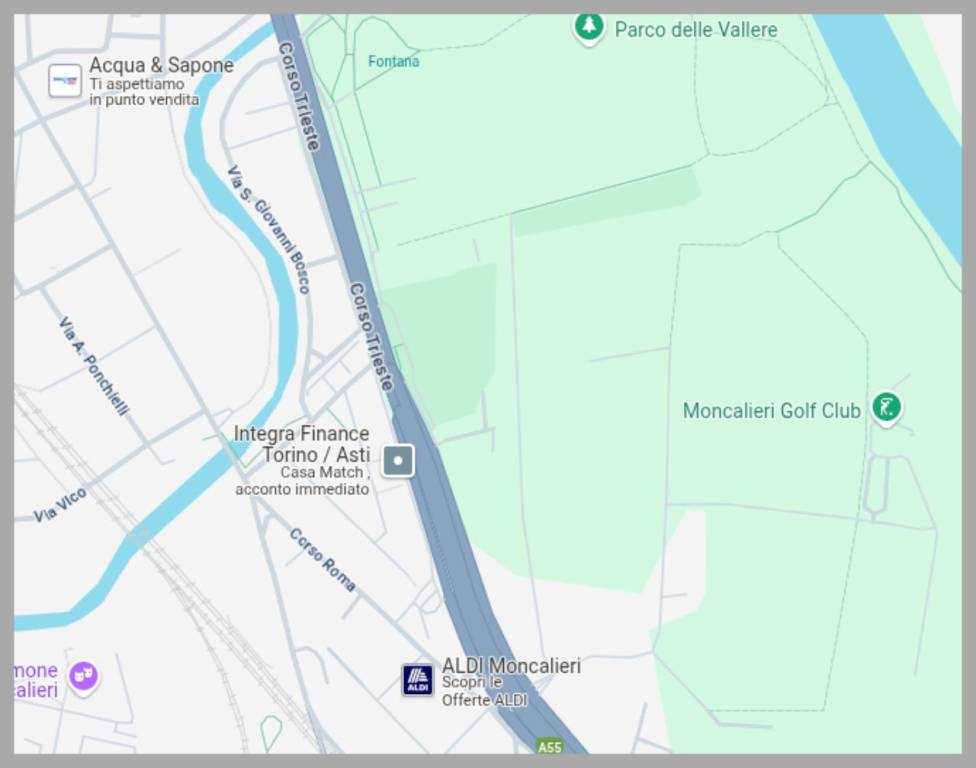
Task: Click the Via S. Giovanni Bosco street label
Action: click(268, 229)
